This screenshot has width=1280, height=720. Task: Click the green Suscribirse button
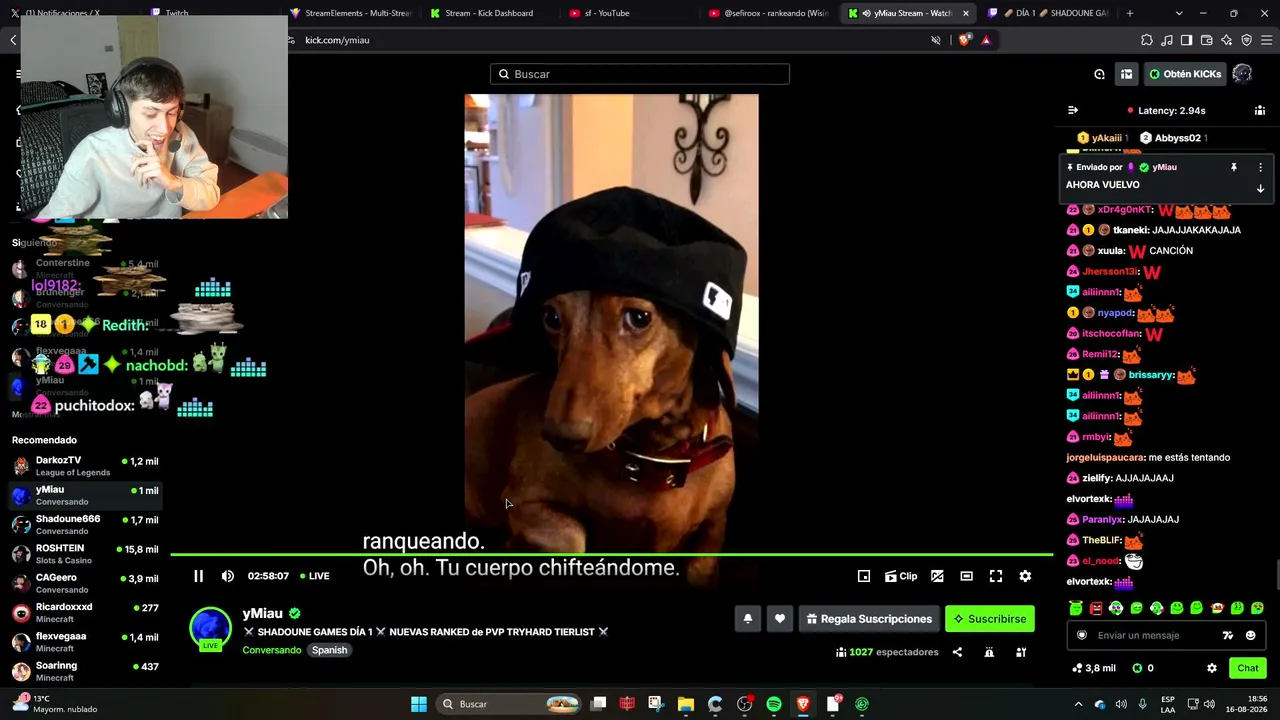[989, 619]
